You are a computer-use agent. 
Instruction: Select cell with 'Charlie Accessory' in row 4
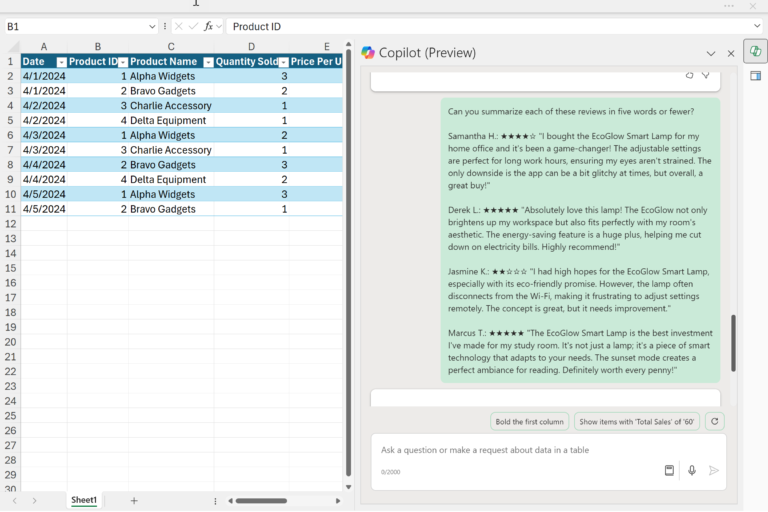tap(170, 106)
